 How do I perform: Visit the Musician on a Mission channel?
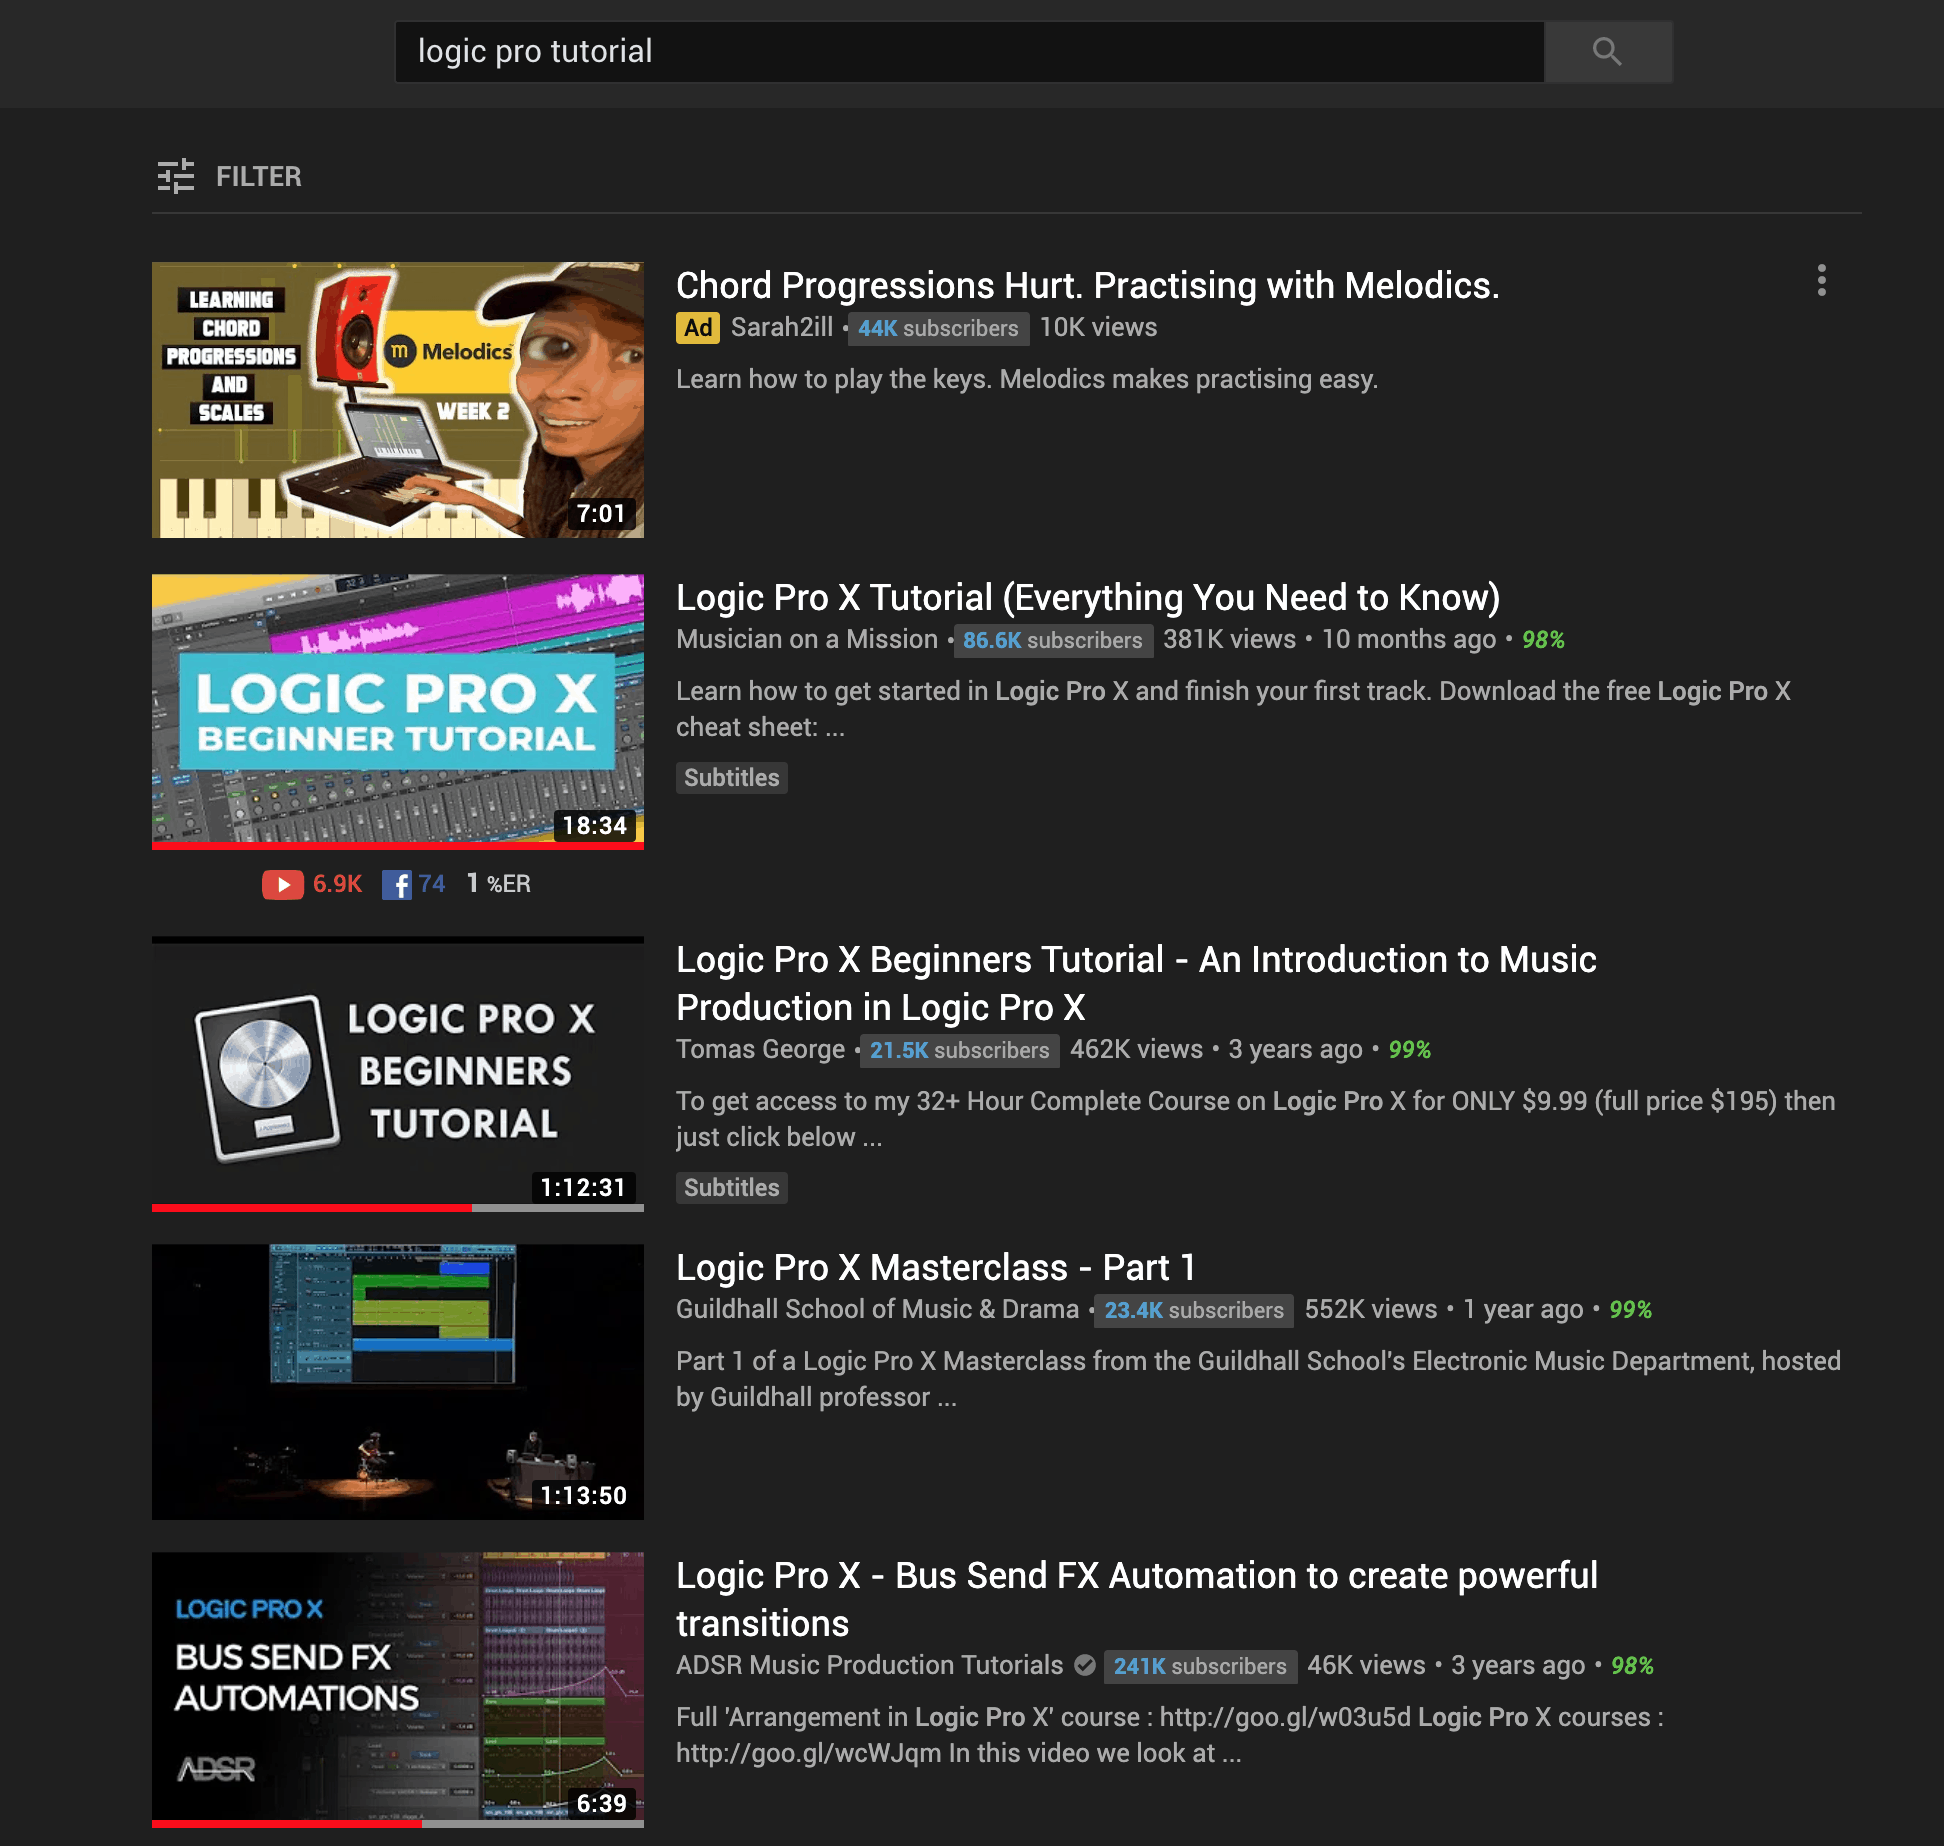click(807, 639)
